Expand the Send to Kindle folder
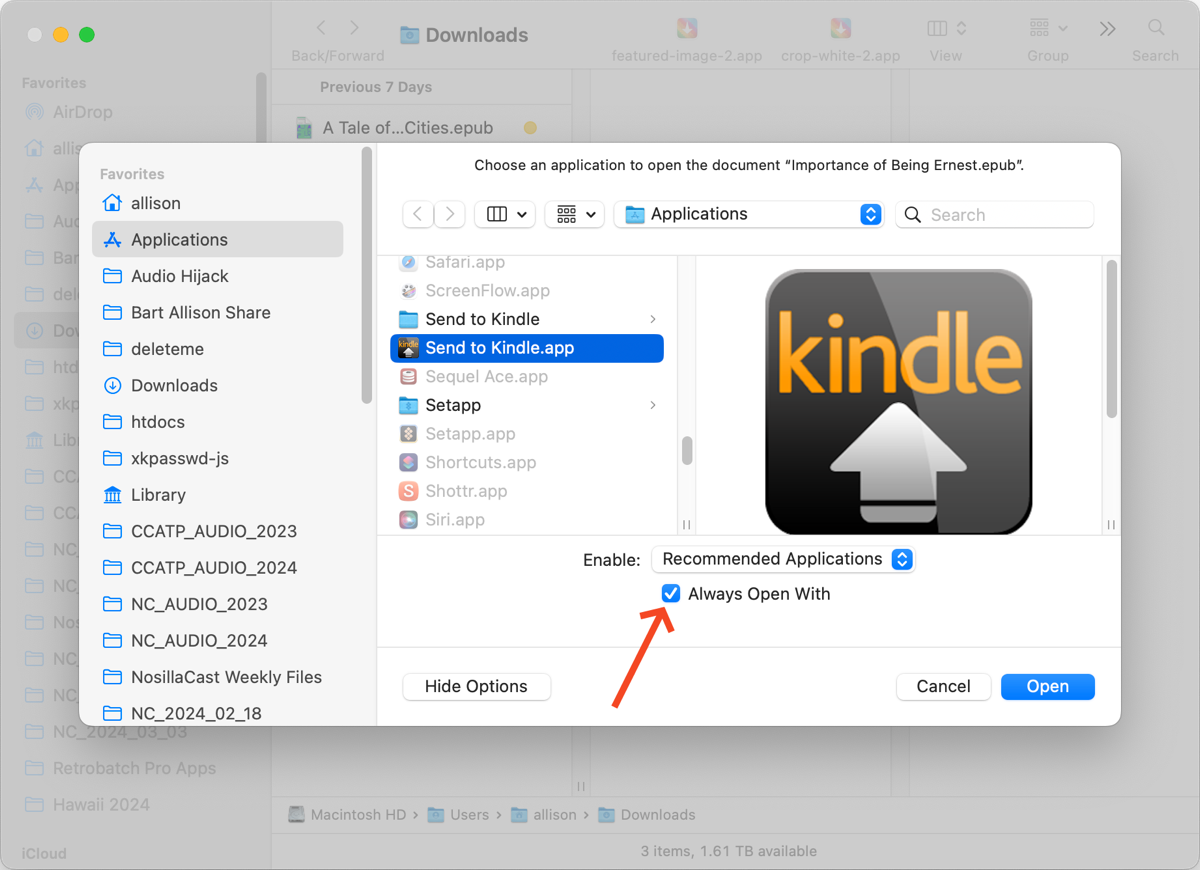Image resolution: width=1200 pixels, height=870 pixels. coord(653,319)
